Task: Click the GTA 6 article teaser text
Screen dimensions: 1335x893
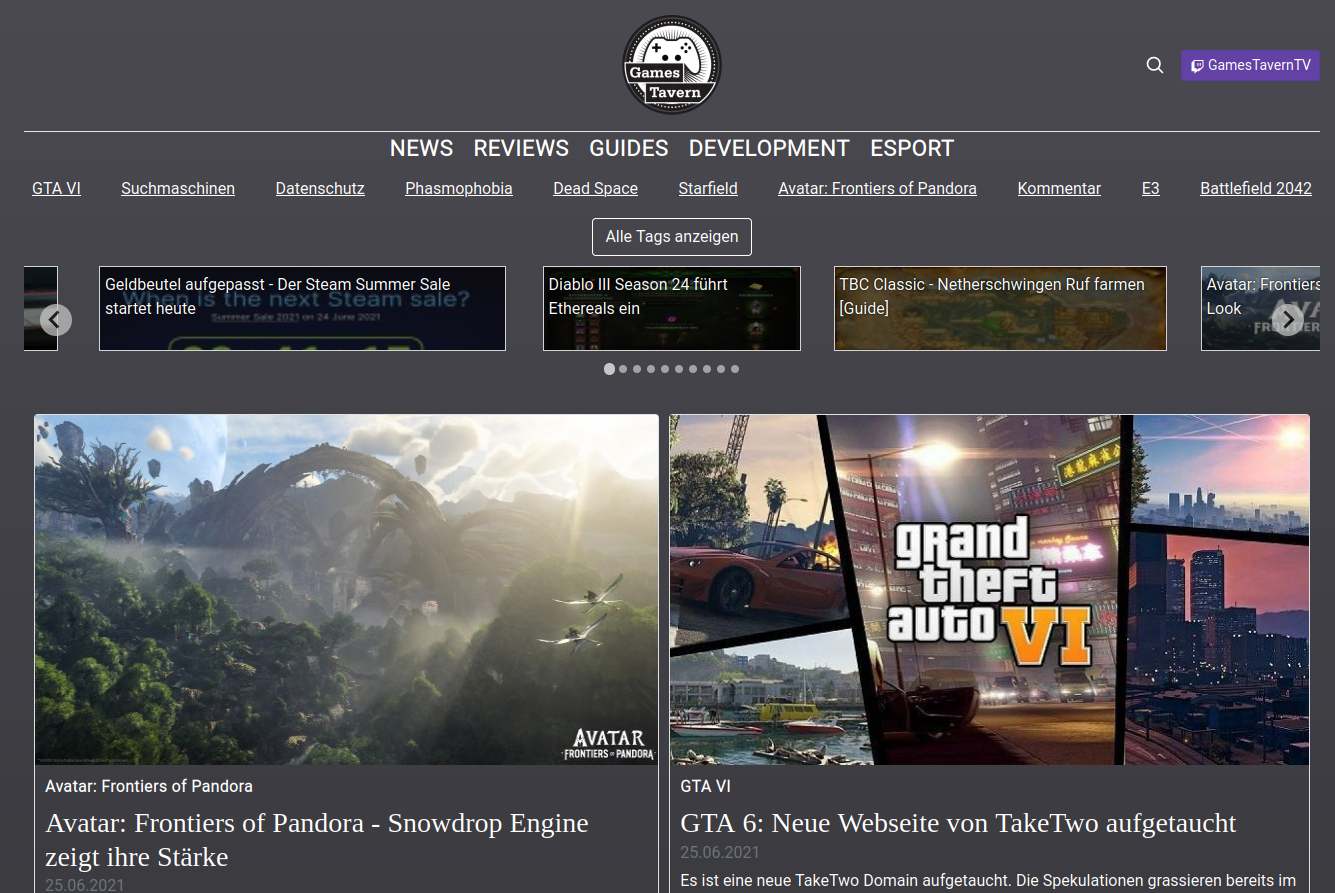Action: coord(988,880)
